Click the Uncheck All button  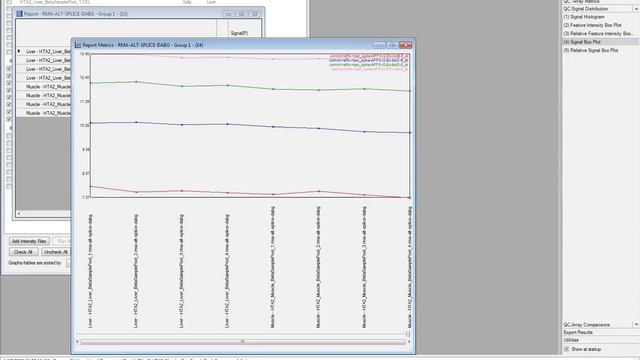tap(56, 252)
